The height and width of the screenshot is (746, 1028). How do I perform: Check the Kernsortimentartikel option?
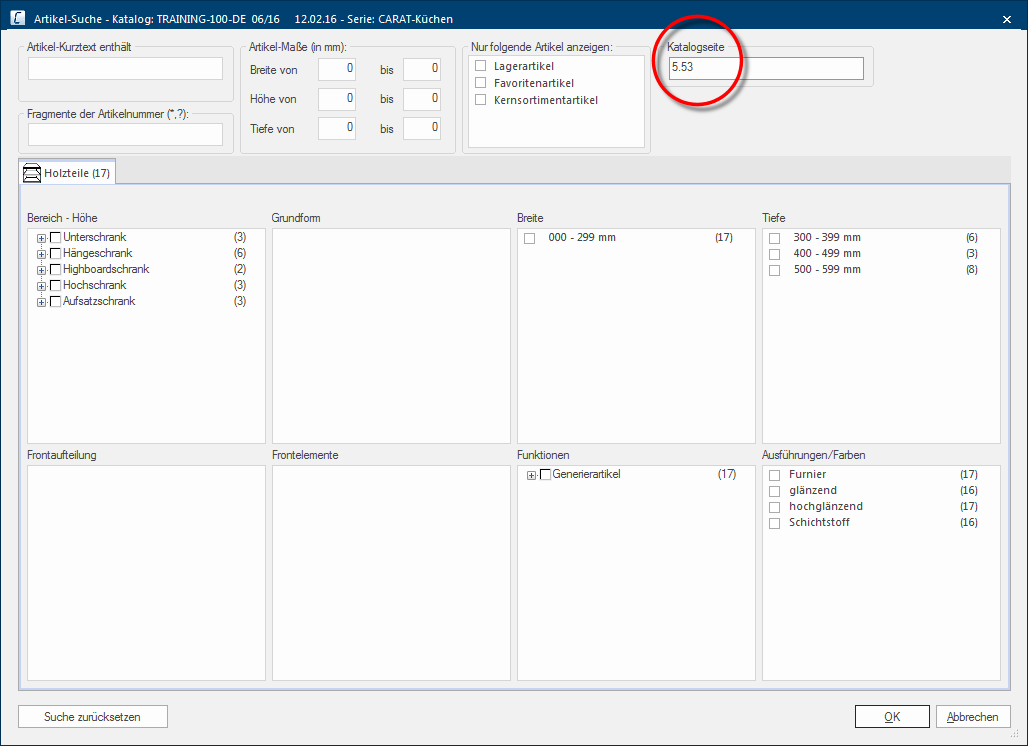(x=481, y=100)
